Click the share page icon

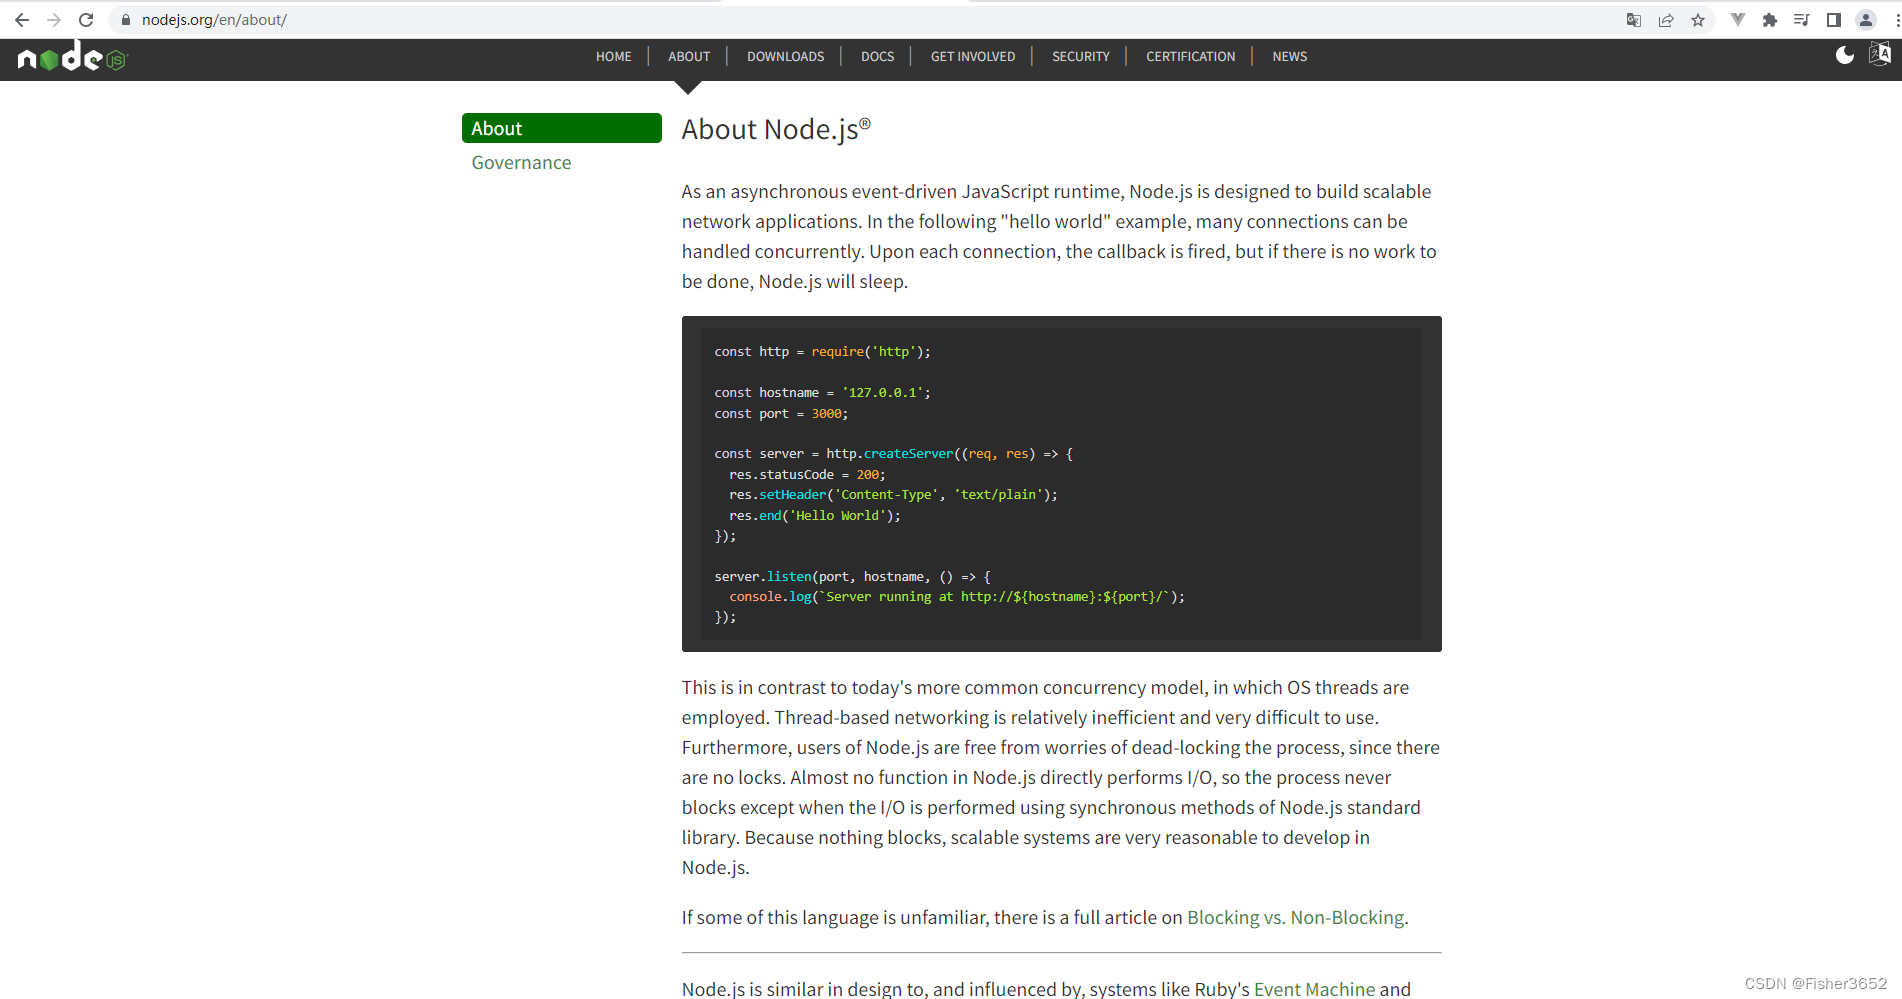click(1666, 20)
